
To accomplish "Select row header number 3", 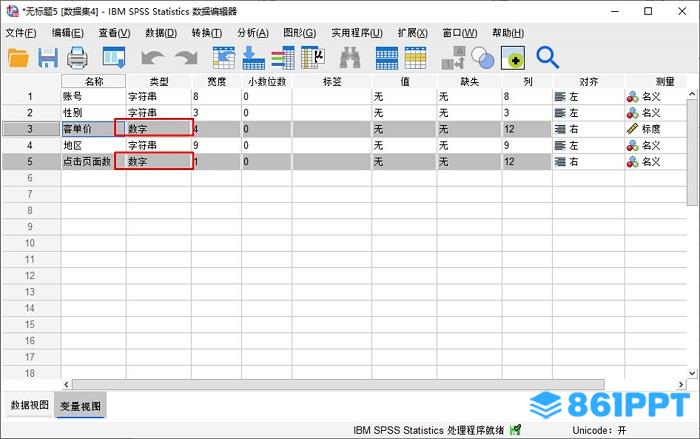I will [x=30, y=129].
